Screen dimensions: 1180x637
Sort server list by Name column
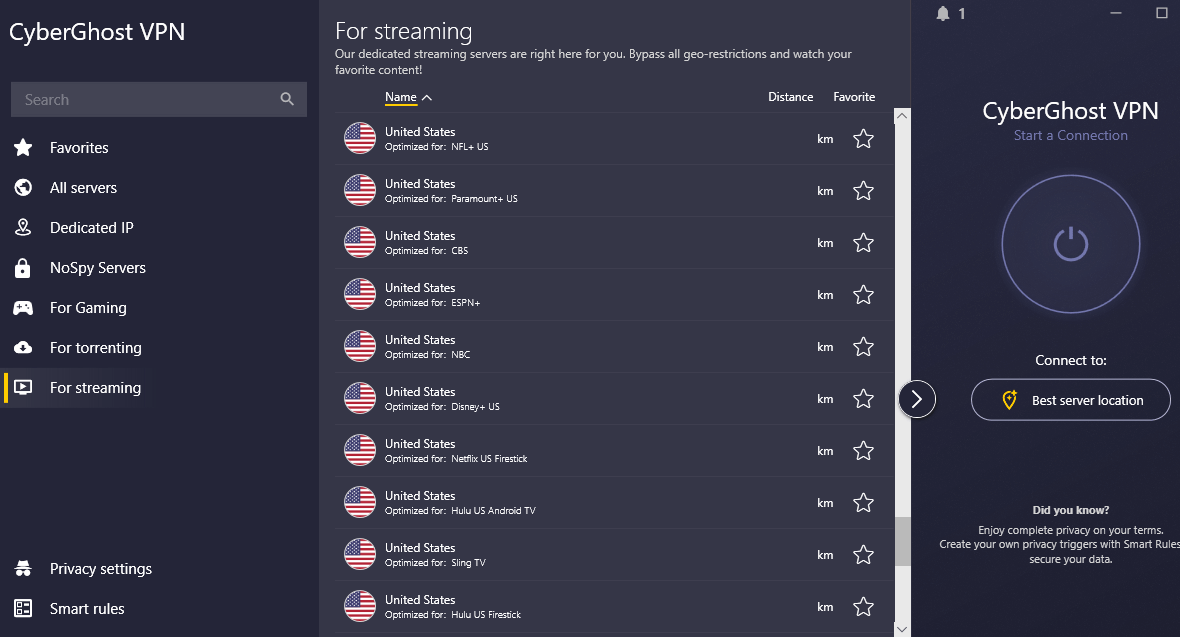(401, 97)
